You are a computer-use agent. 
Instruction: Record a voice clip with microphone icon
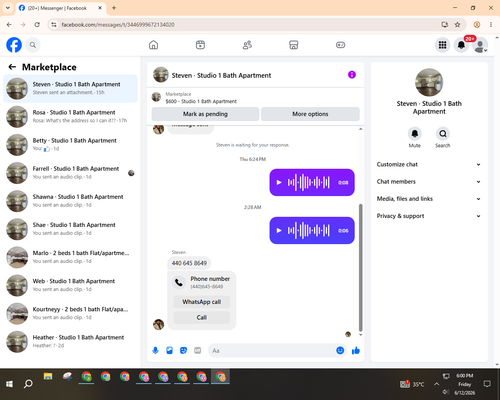(155, 350)
